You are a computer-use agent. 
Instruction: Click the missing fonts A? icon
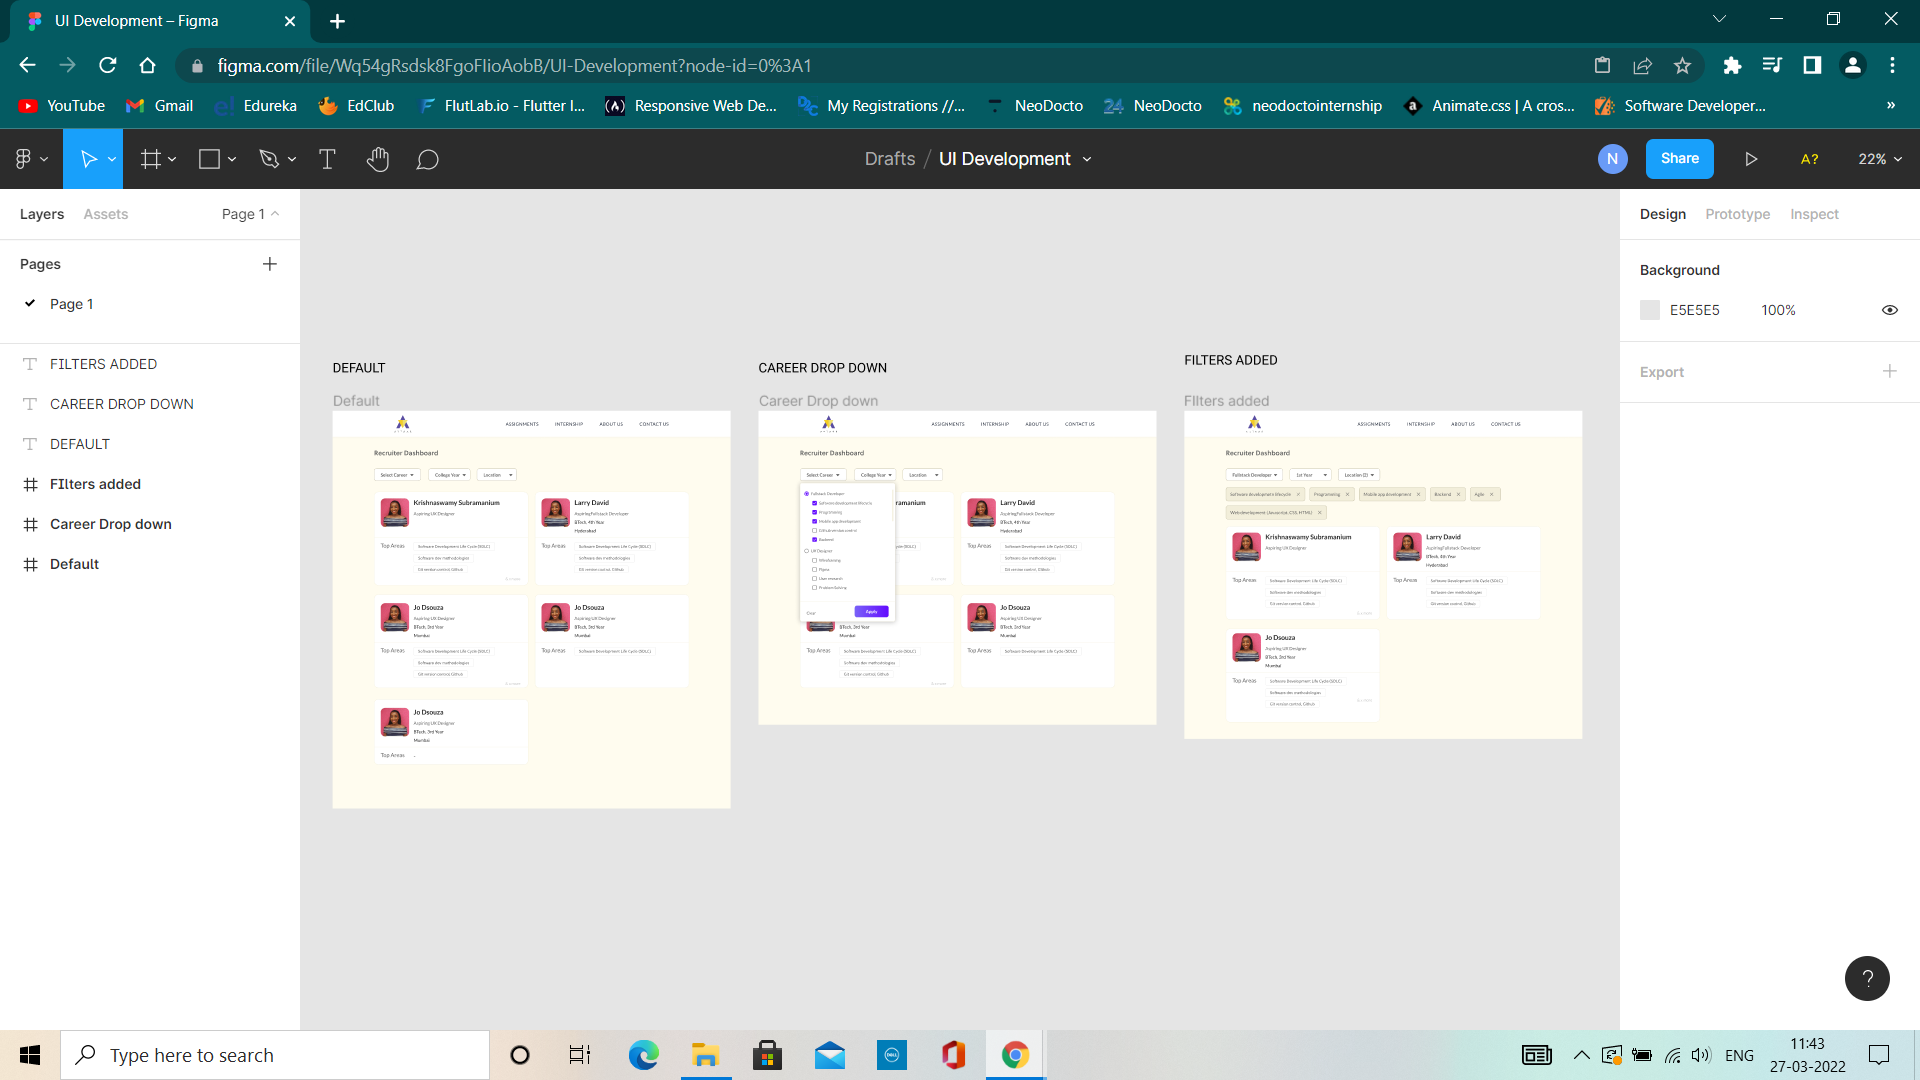[1809, 159]
